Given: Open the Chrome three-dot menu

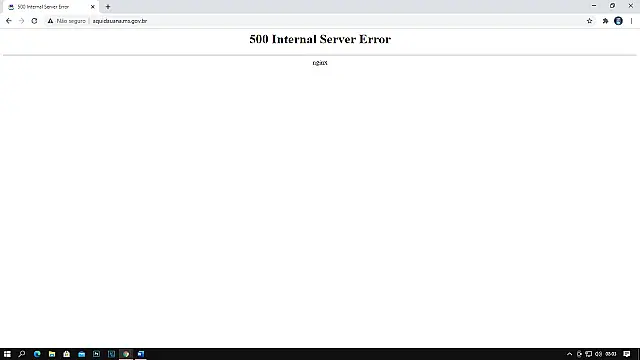Looking at the screenshot, I should coord(631,21).
